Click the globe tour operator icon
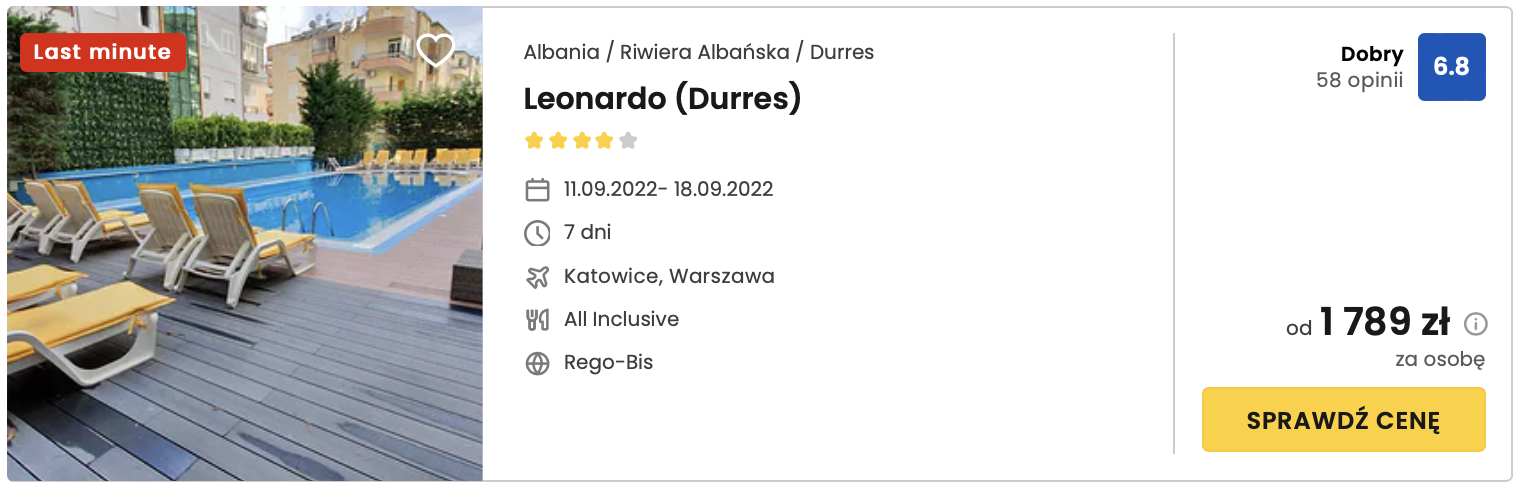The height and width of the screenshot is (488, 1518). [537, 363]
